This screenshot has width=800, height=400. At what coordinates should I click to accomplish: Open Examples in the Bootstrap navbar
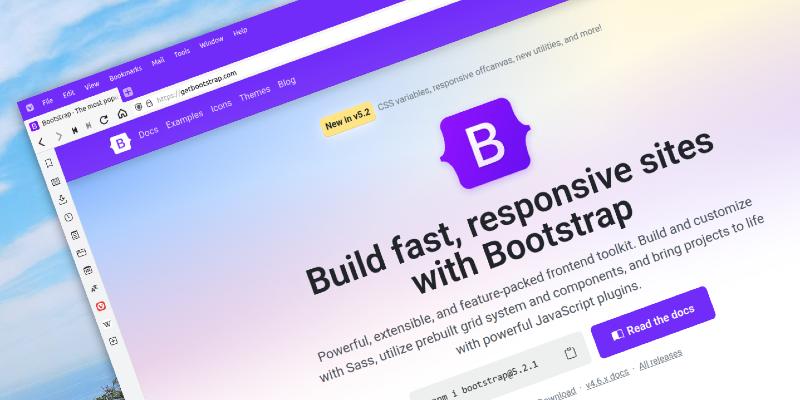(x=185, y=119)
